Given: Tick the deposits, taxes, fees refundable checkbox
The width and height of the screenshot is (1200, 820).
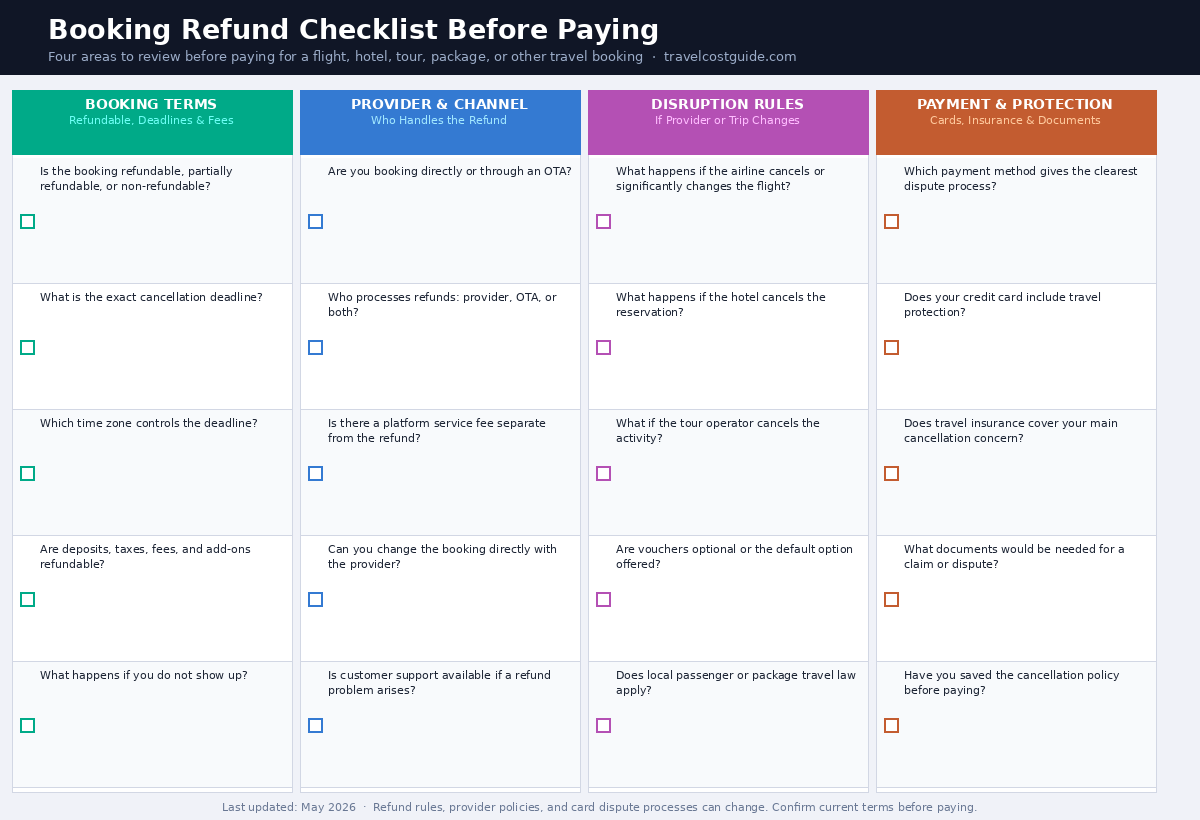Looking at the screenshot, I should (x=27, y=600).
